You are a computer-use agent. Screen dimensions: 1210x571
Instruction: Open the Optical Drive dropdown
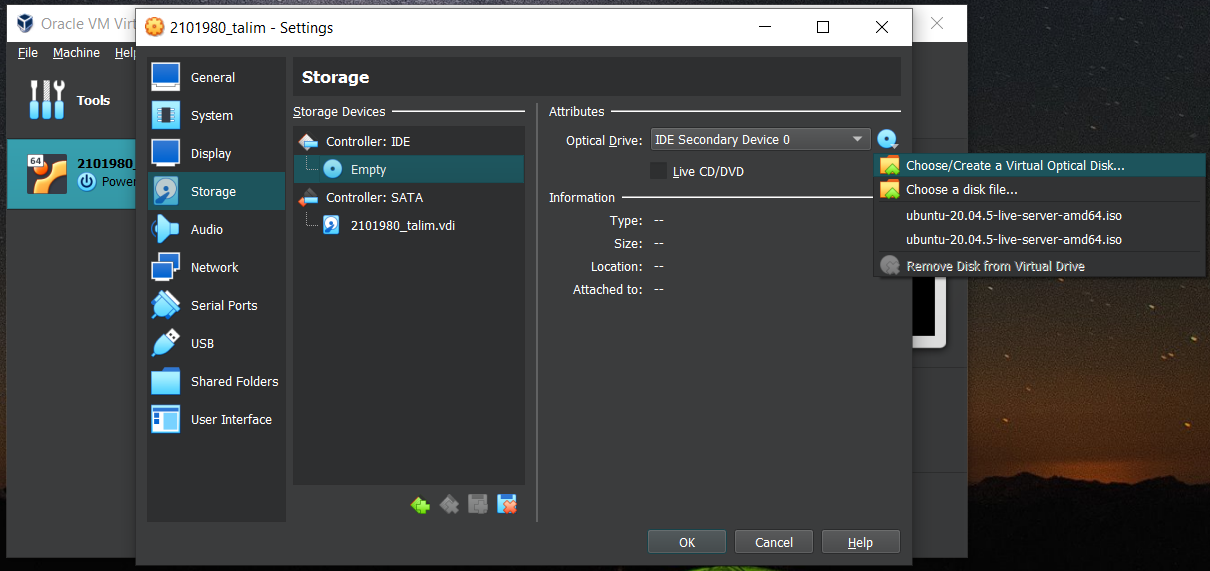pyautogui.click(x=760, y=139)
